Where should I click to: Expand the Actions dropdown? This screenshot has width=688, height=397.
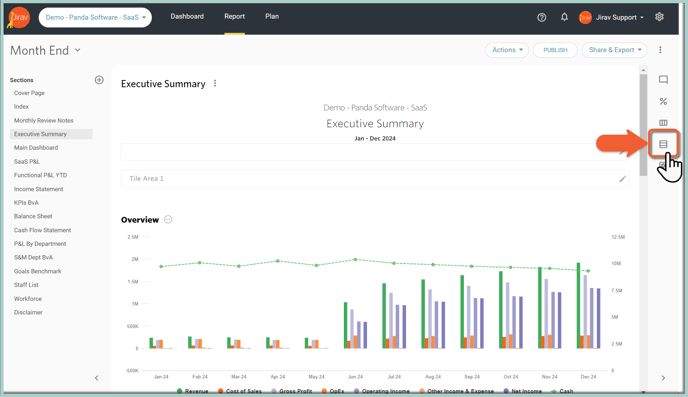[x=507, y=50]
